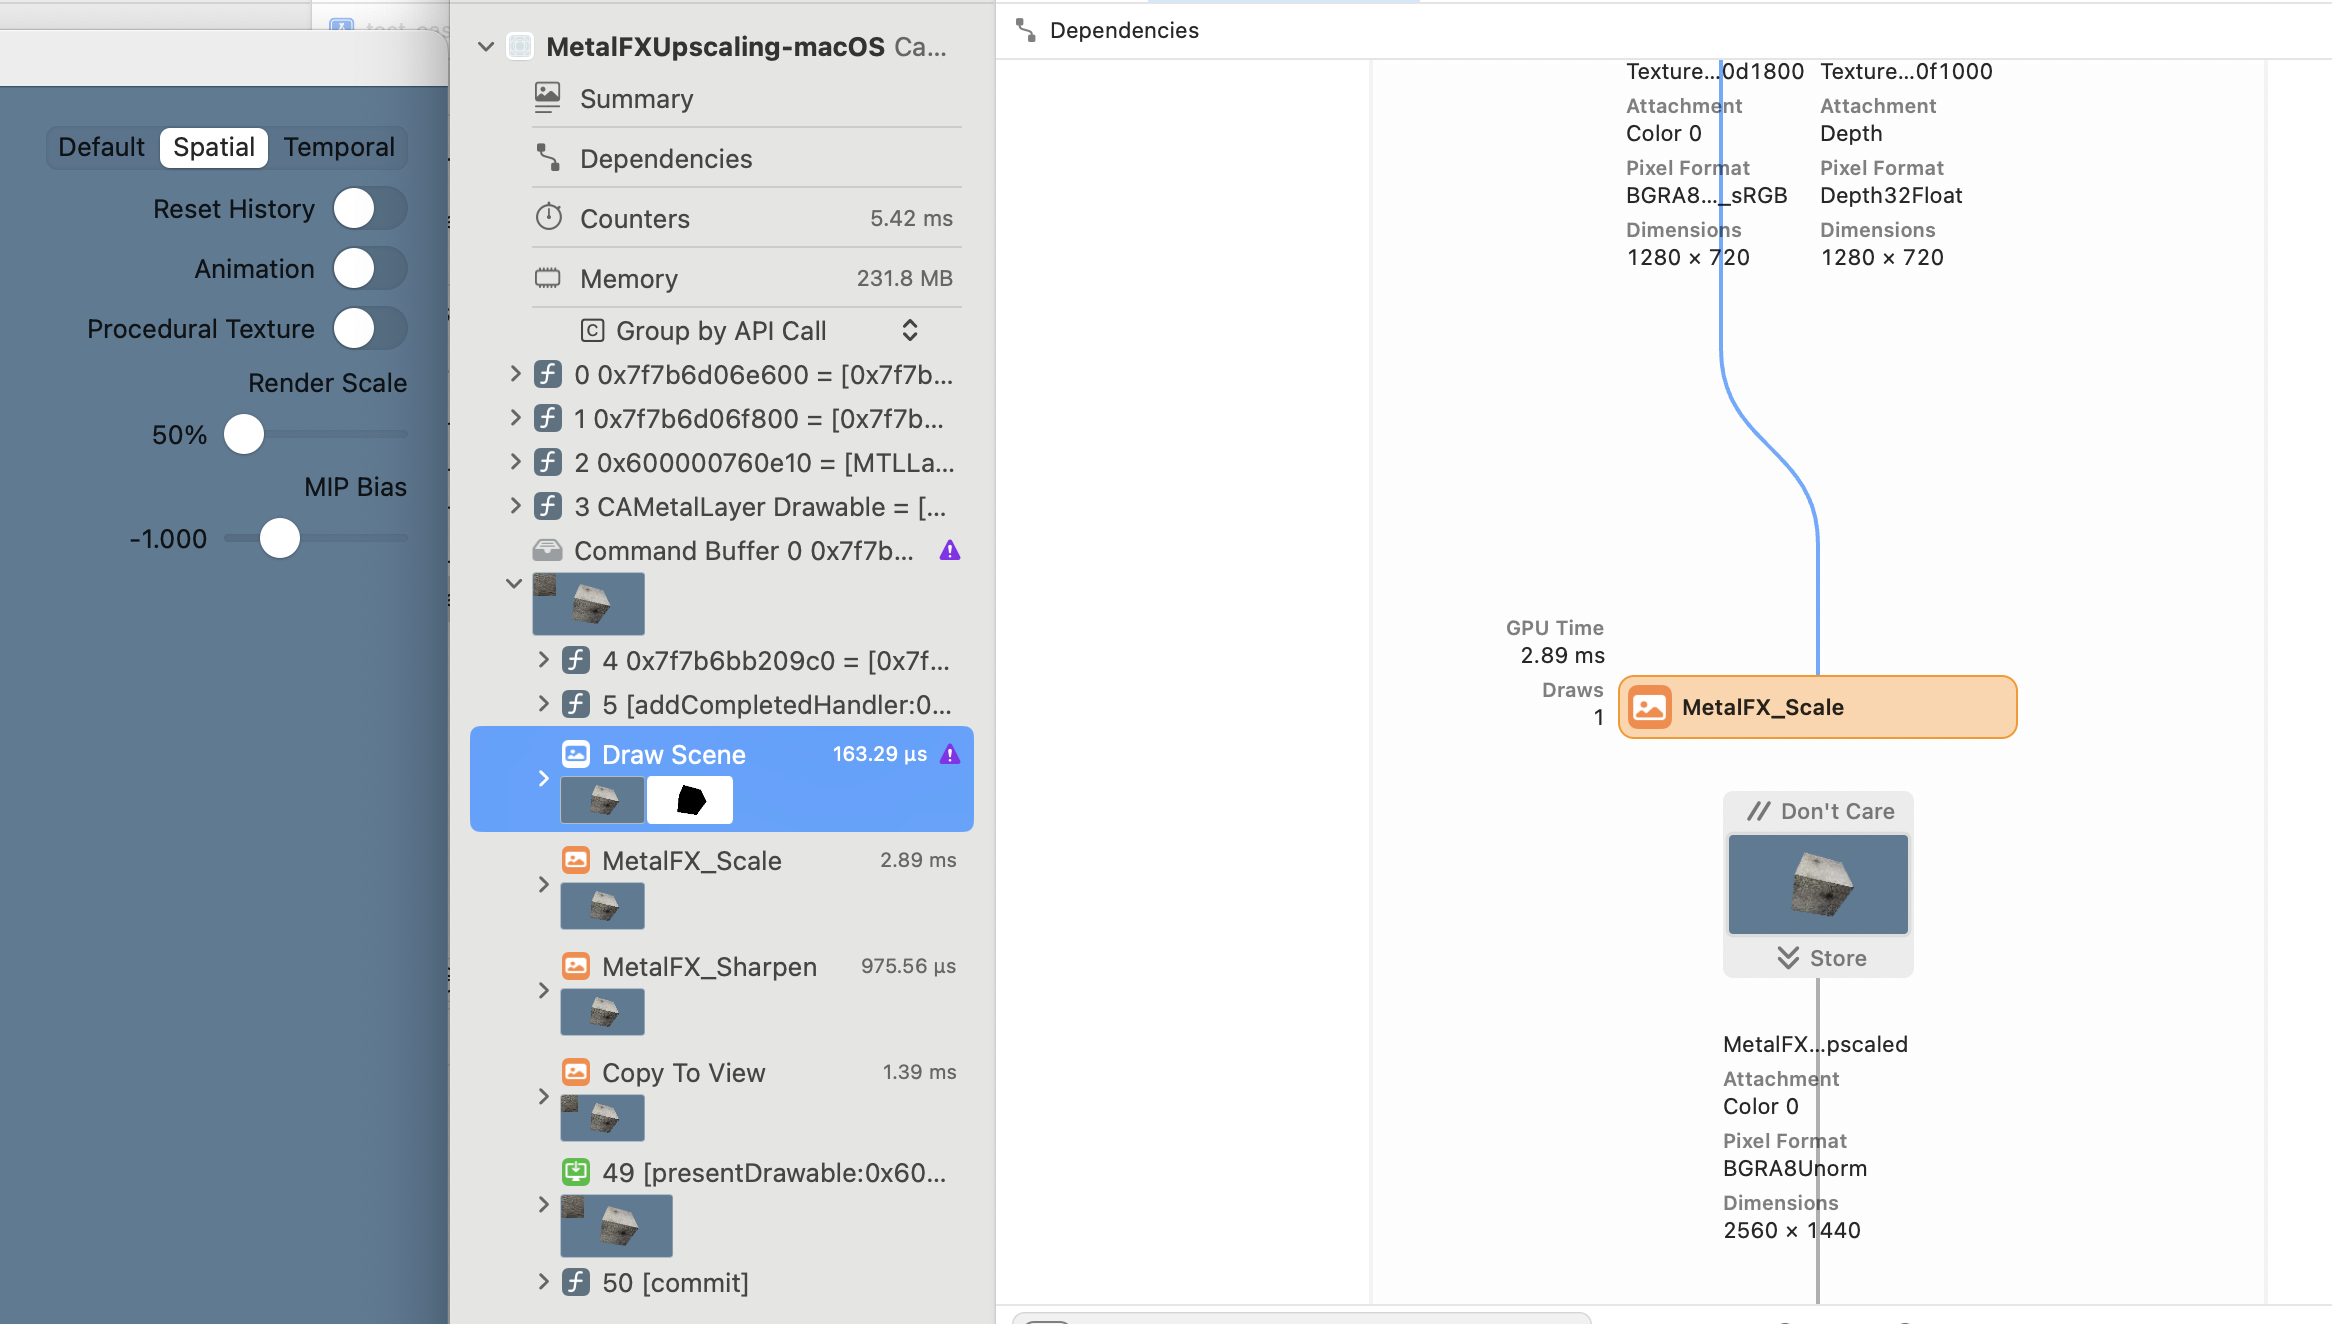Click the function icon beside 50 [commit]
Viewport: 2332px width, 1324px height.
tap(576, 1282)
